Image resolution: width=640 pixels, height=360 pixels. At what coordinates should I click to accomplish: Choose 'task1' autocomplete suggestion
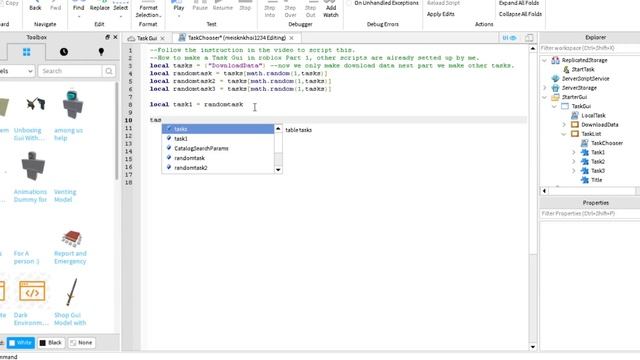click(218, 139)
